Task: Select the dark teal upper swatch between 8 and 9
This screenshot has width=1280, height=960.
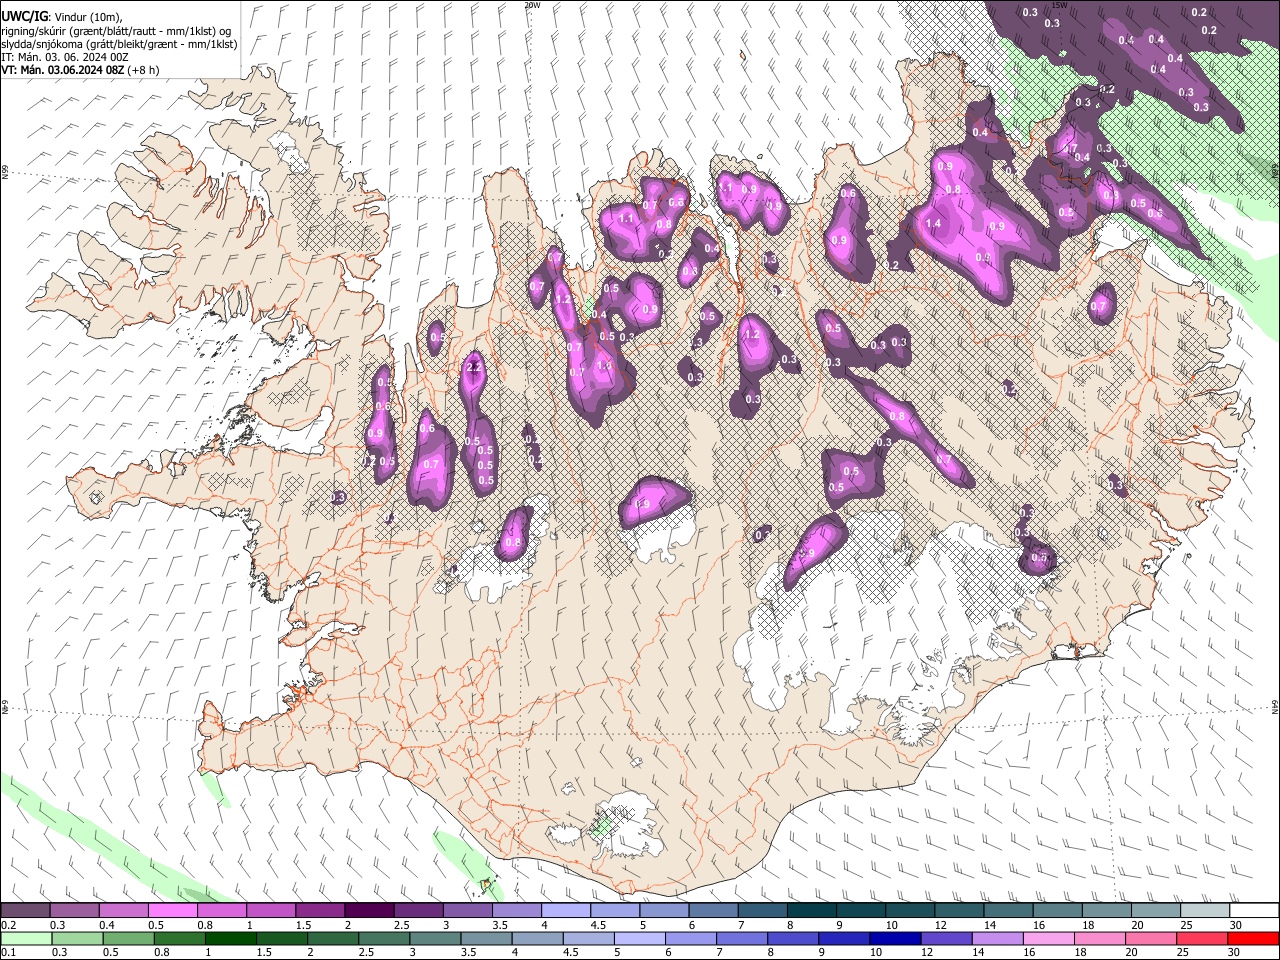Action: point(811,911)
